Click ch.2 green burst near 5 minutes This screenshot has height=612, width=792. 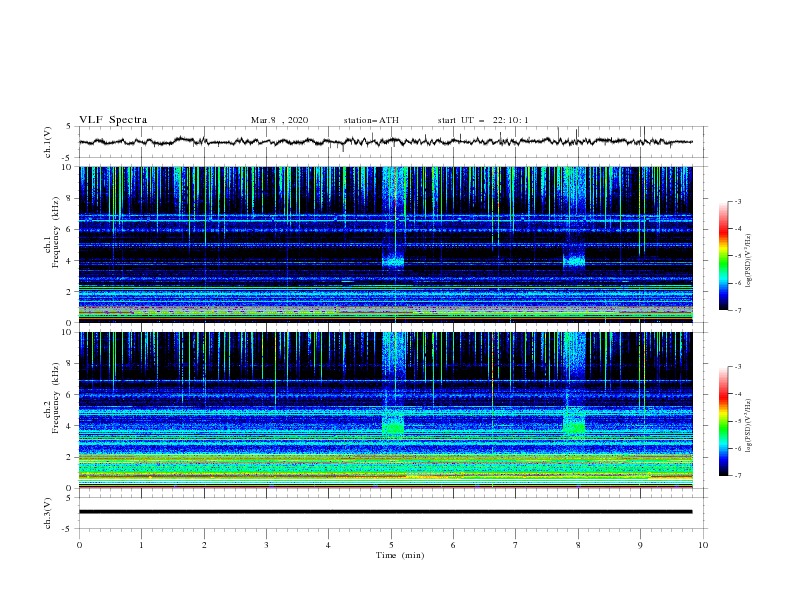pyautogui.click(x=393, y=427)
